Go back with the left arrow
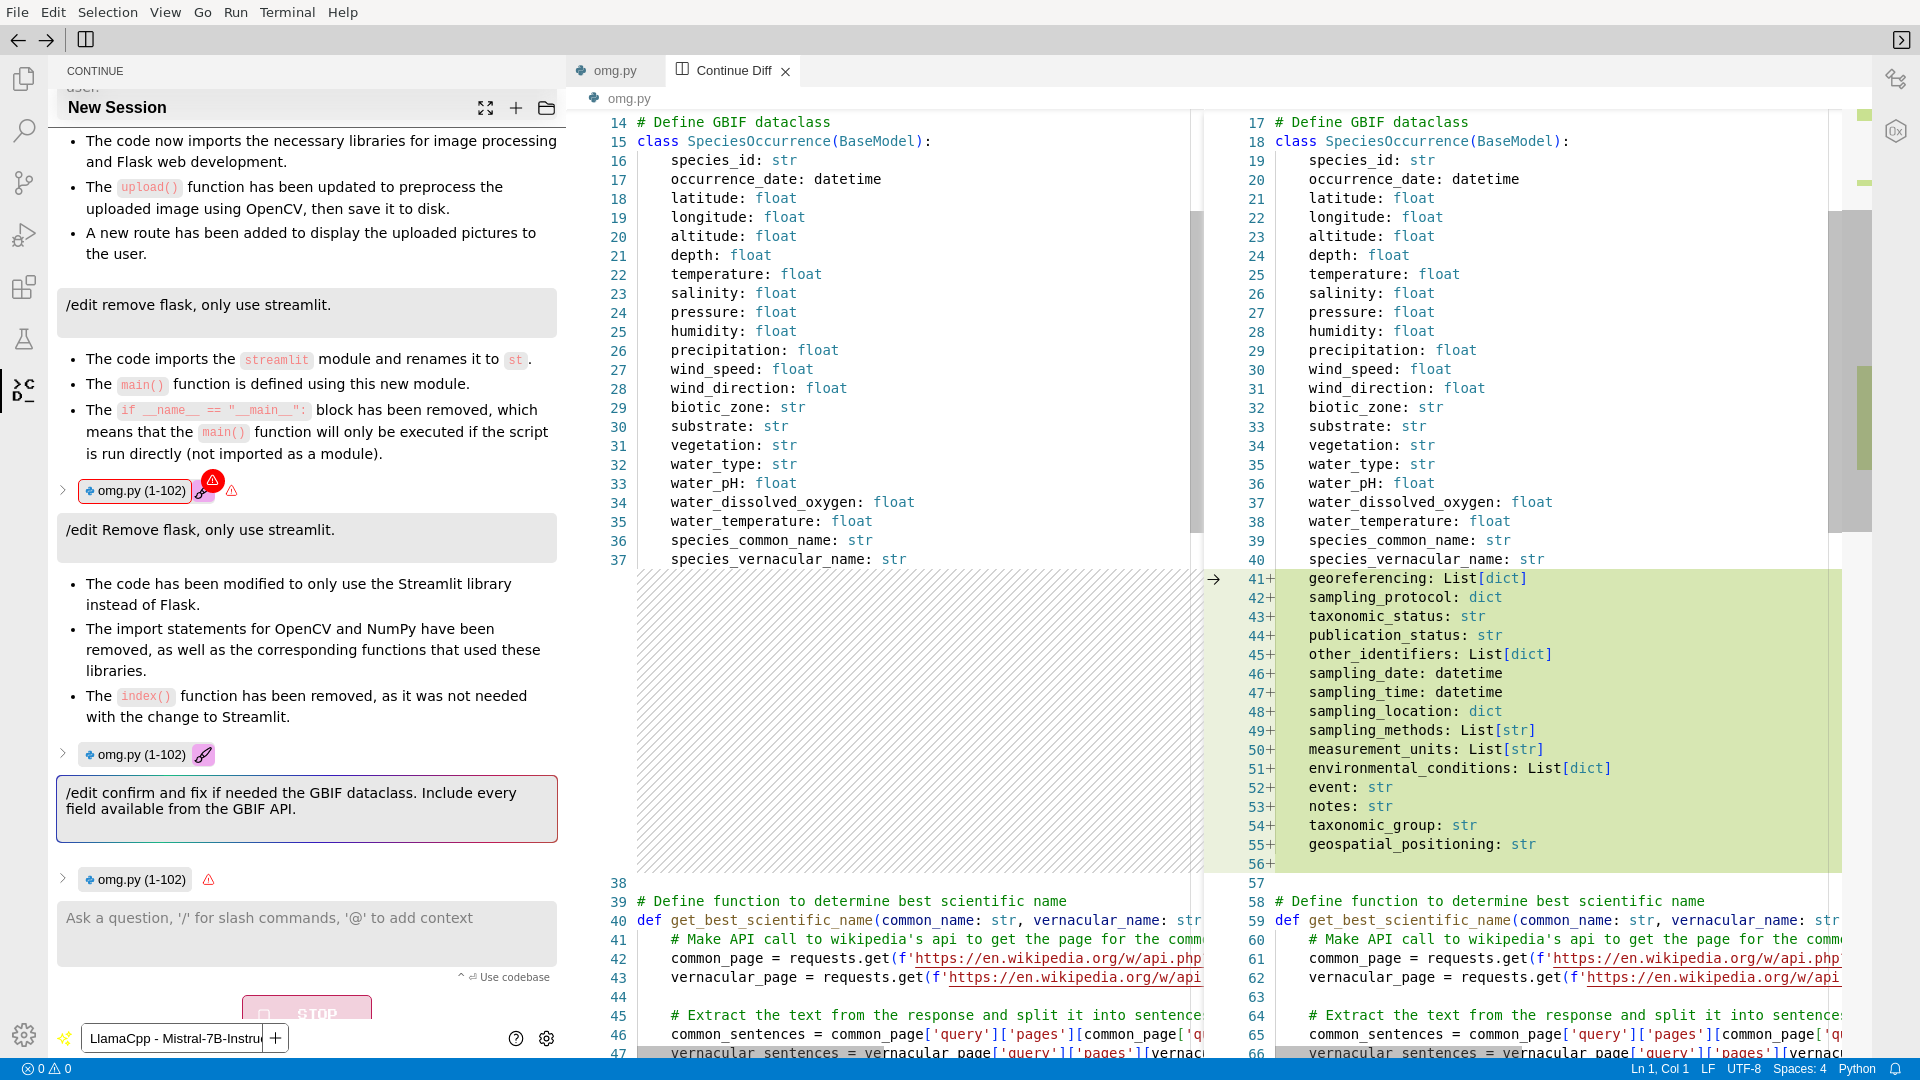The image size is (1920, 1080). [18, 40]
